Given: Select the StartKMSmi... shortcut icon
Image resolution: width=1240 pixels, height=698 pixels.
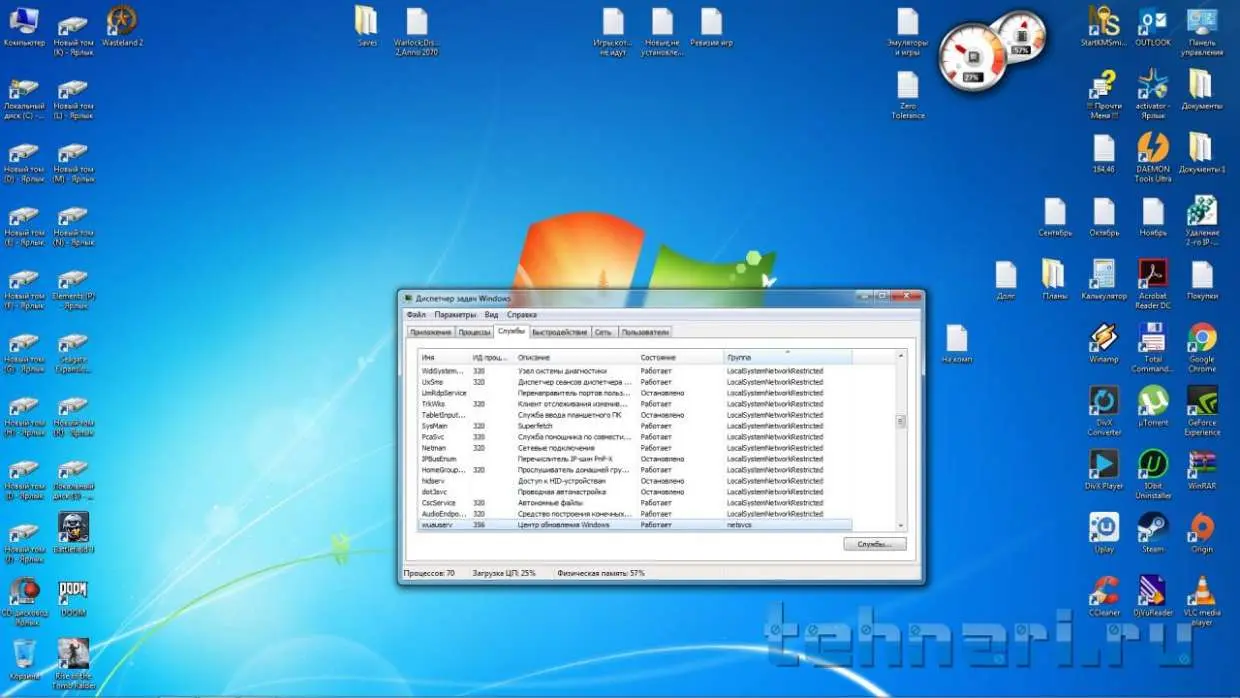Looking at the screenshot, I should coord(1104,26).
